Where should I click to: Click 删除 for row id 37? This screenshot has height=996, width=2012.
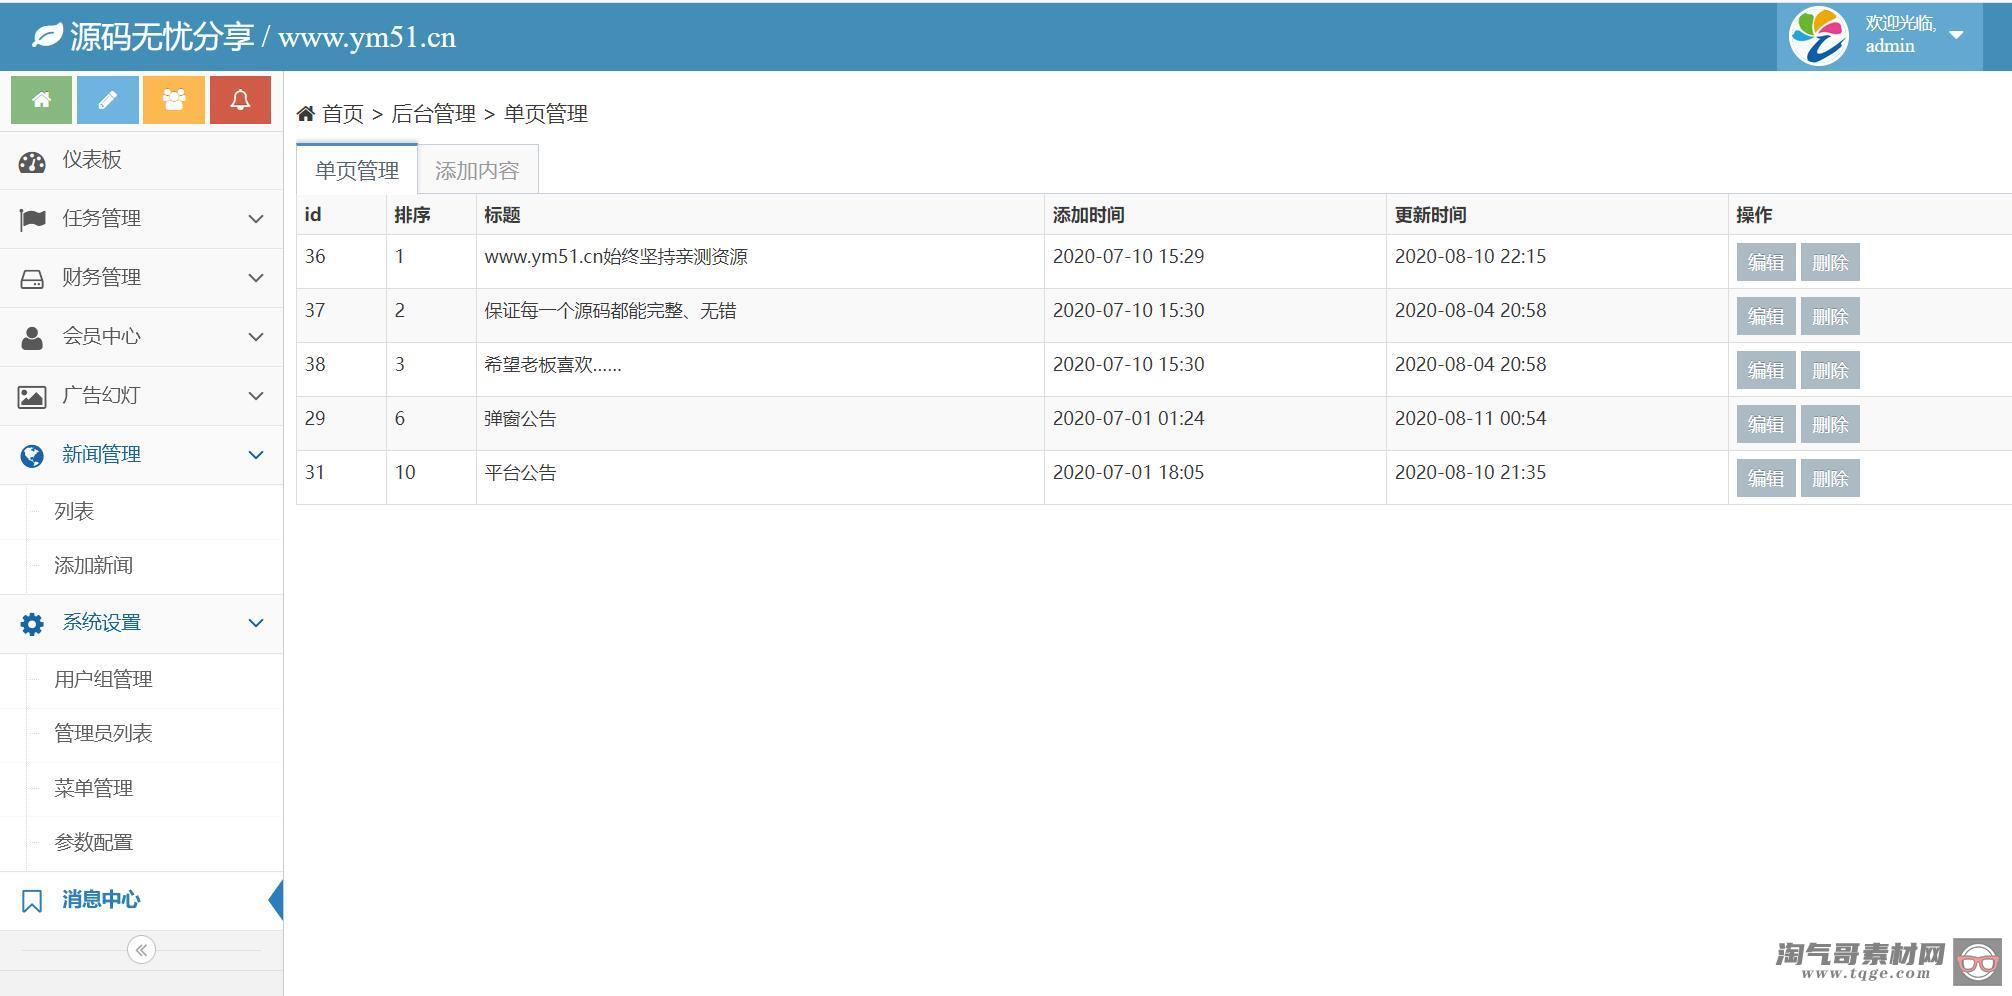click(1830, 317)
